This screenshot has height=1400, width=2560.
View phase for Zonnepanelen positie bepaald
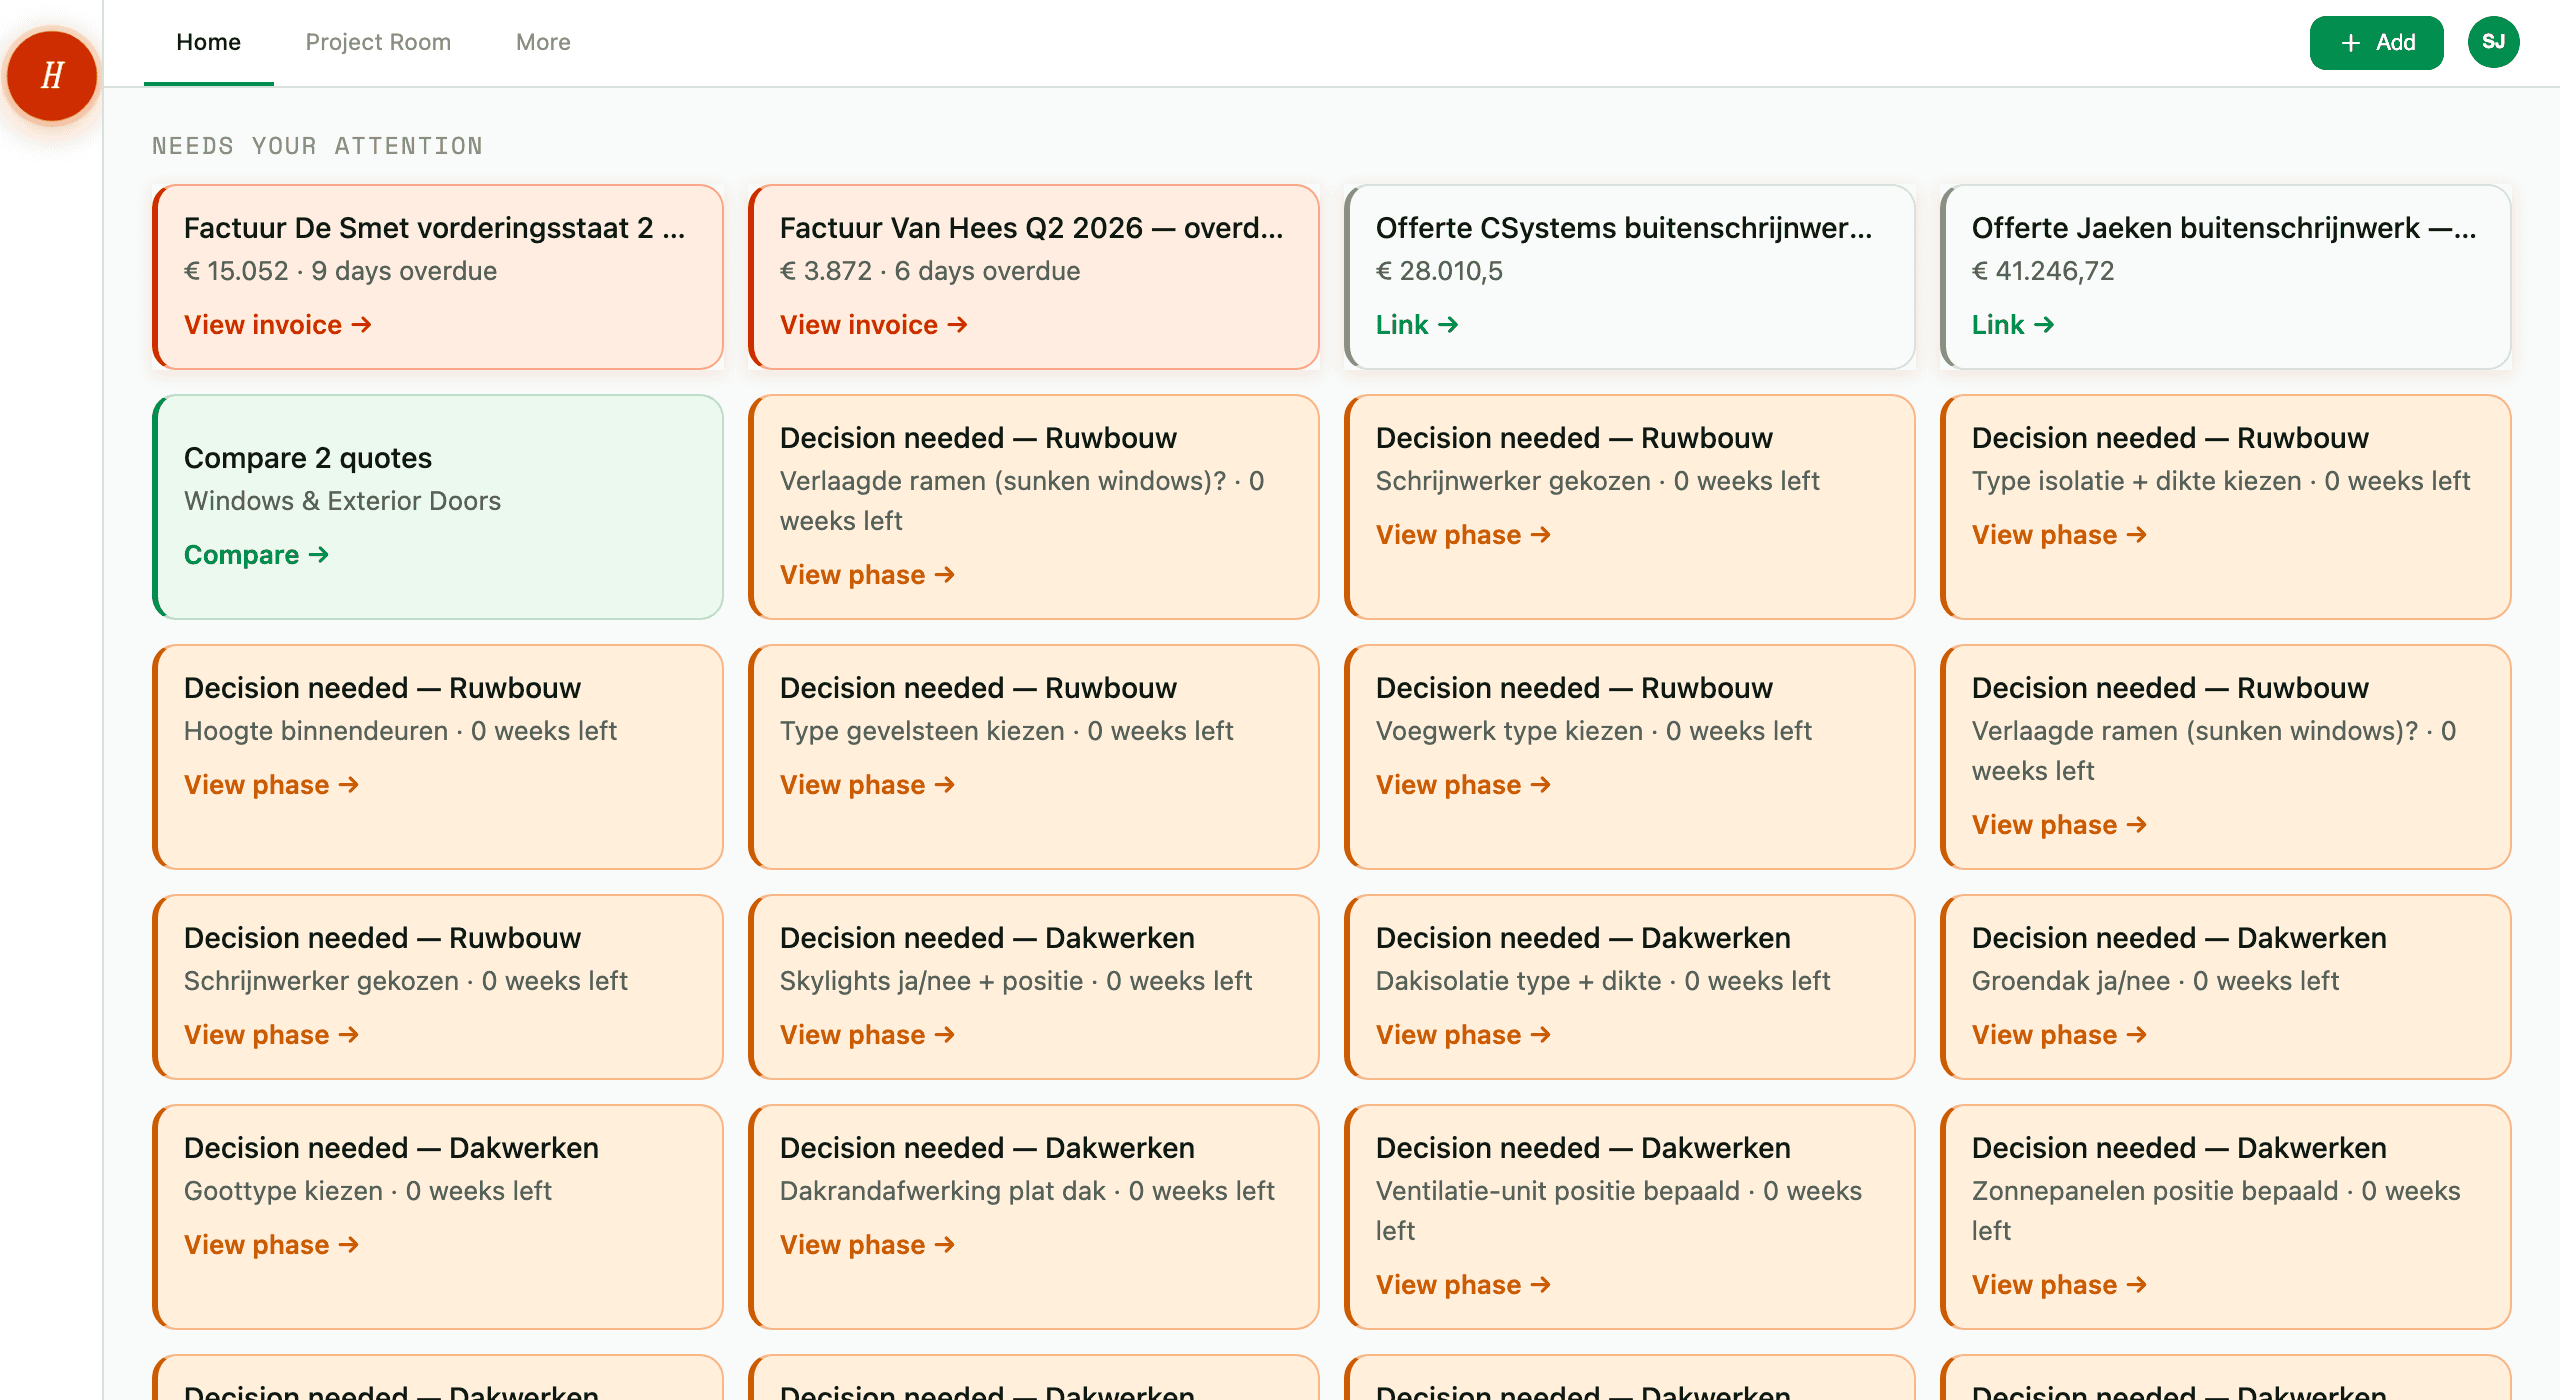click(x=2059, y=1285)
